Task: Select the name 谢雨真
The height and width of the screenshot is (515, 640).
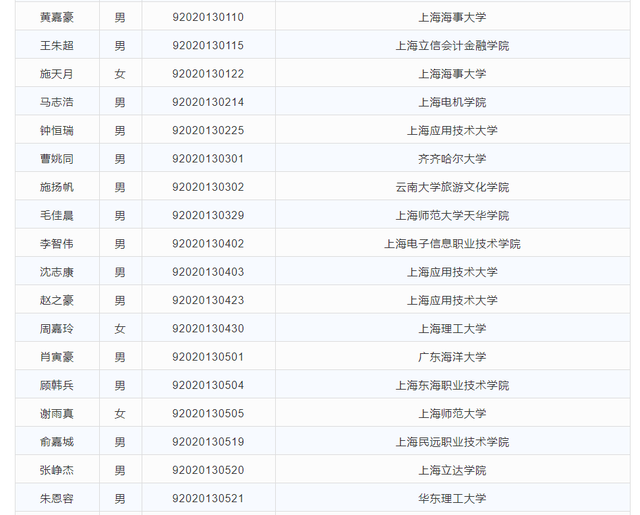Action: 57,414
